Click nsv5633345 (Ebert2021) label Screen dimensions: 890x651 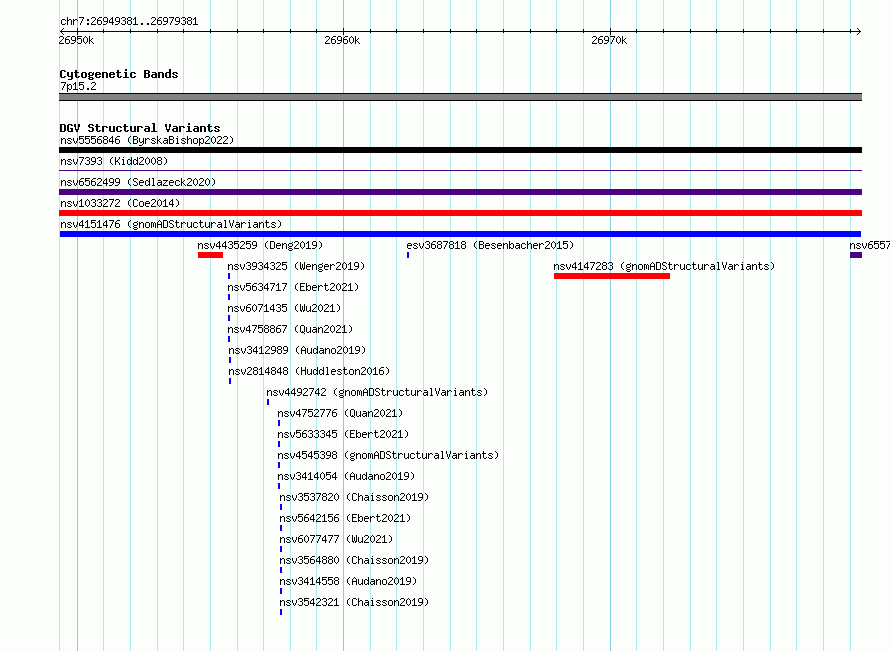(x=343, y=434)
